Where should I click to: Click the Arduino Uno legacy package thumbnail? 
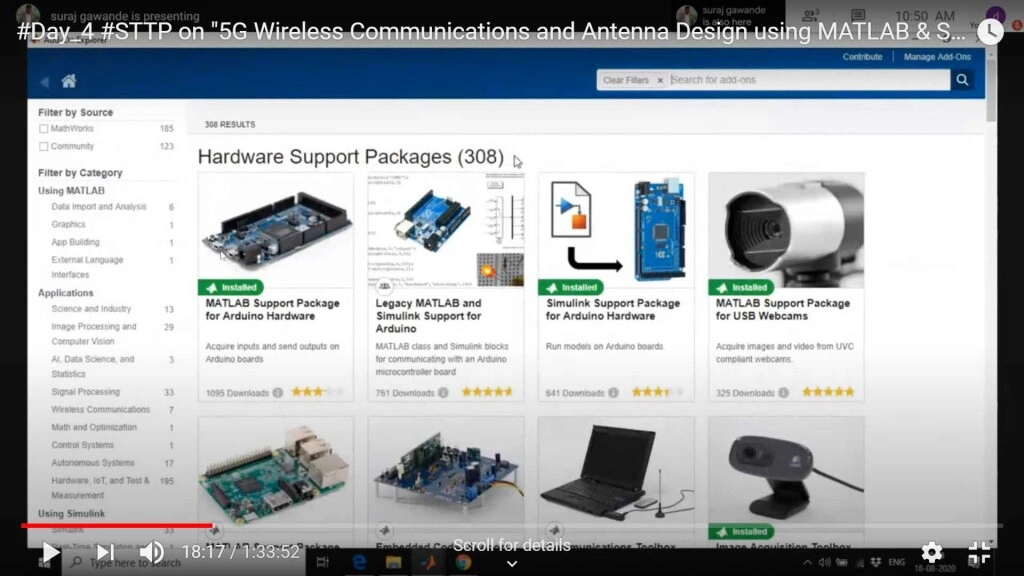(x=446, y=229)
